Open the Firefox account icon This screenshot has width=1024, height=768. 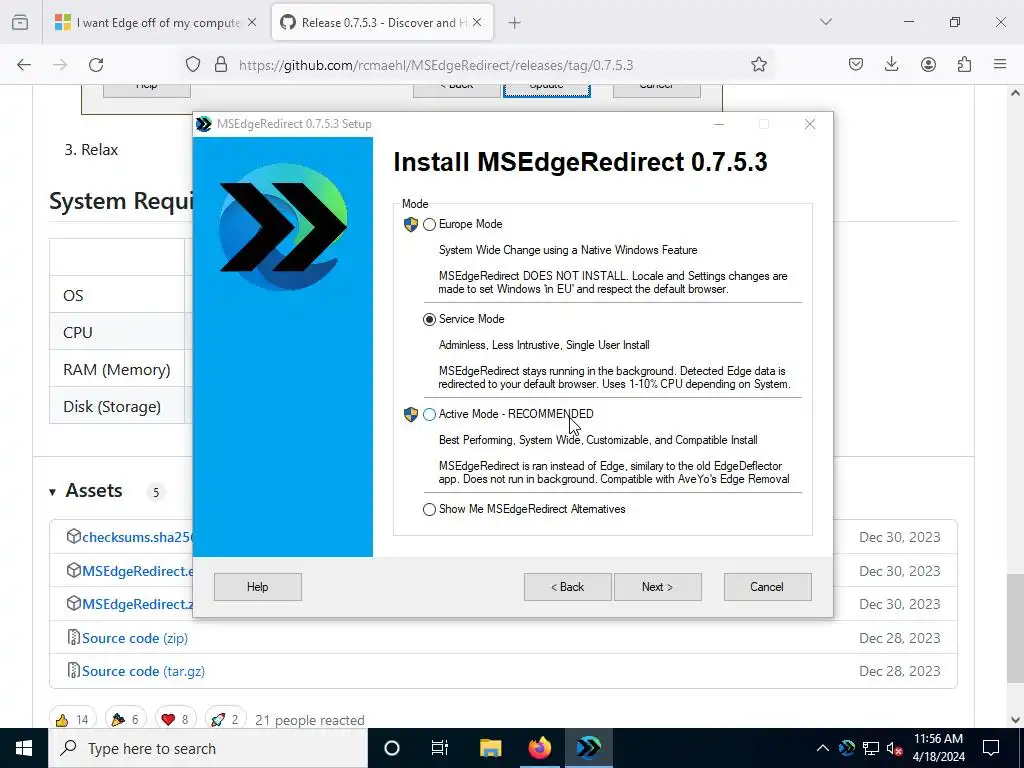coord(928,65)
